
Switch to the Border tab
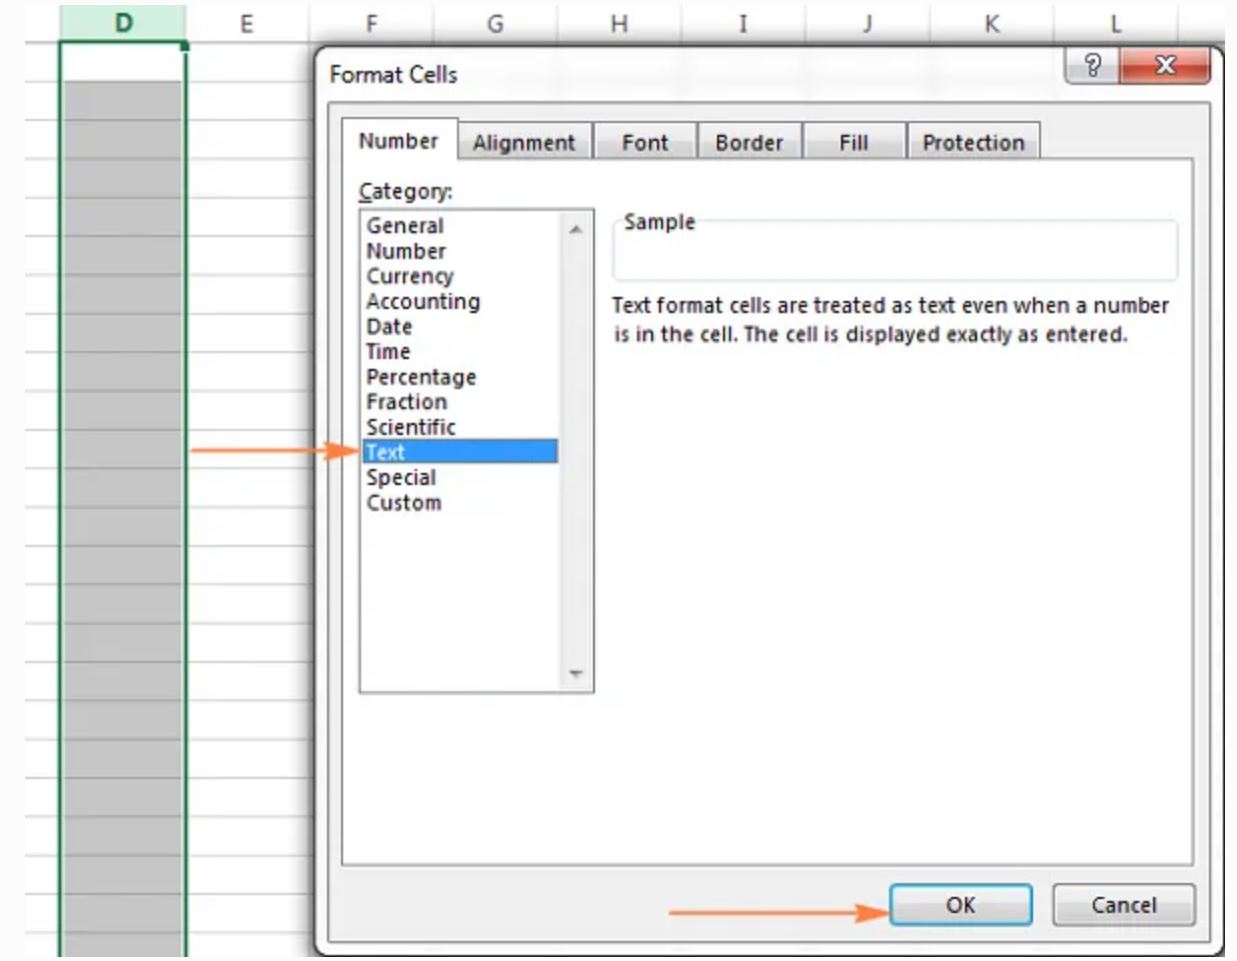750,143
